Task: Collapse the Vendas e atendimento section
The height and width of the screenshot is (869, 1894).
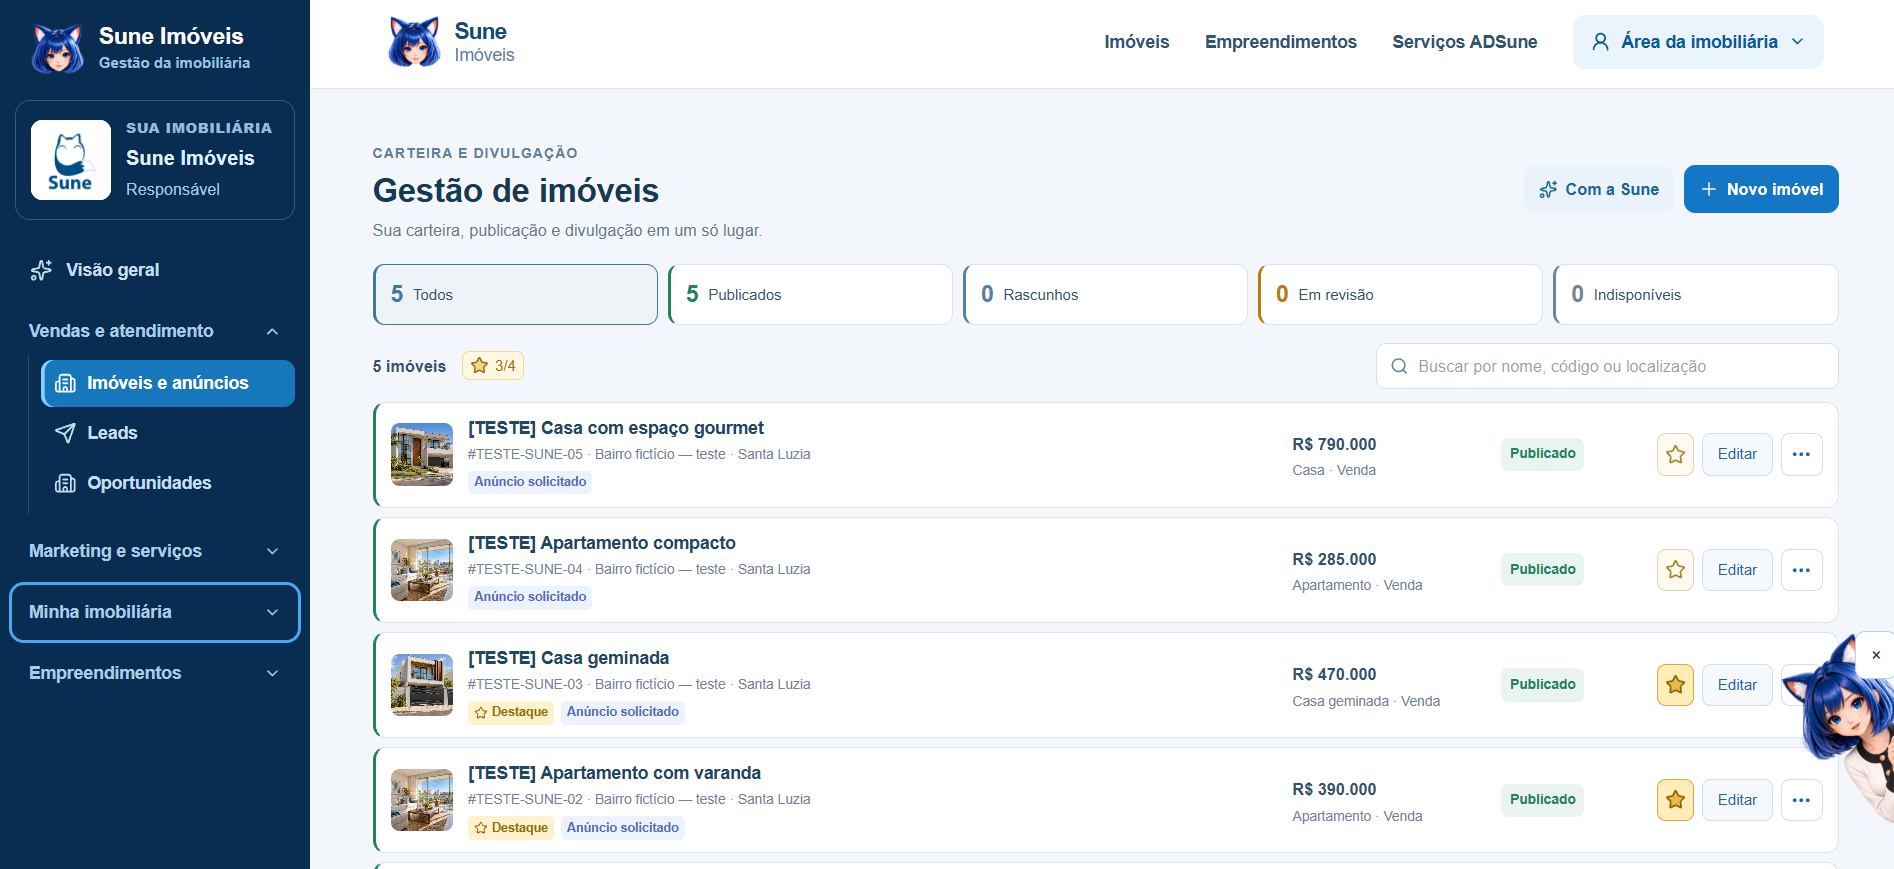Action: 154,331
